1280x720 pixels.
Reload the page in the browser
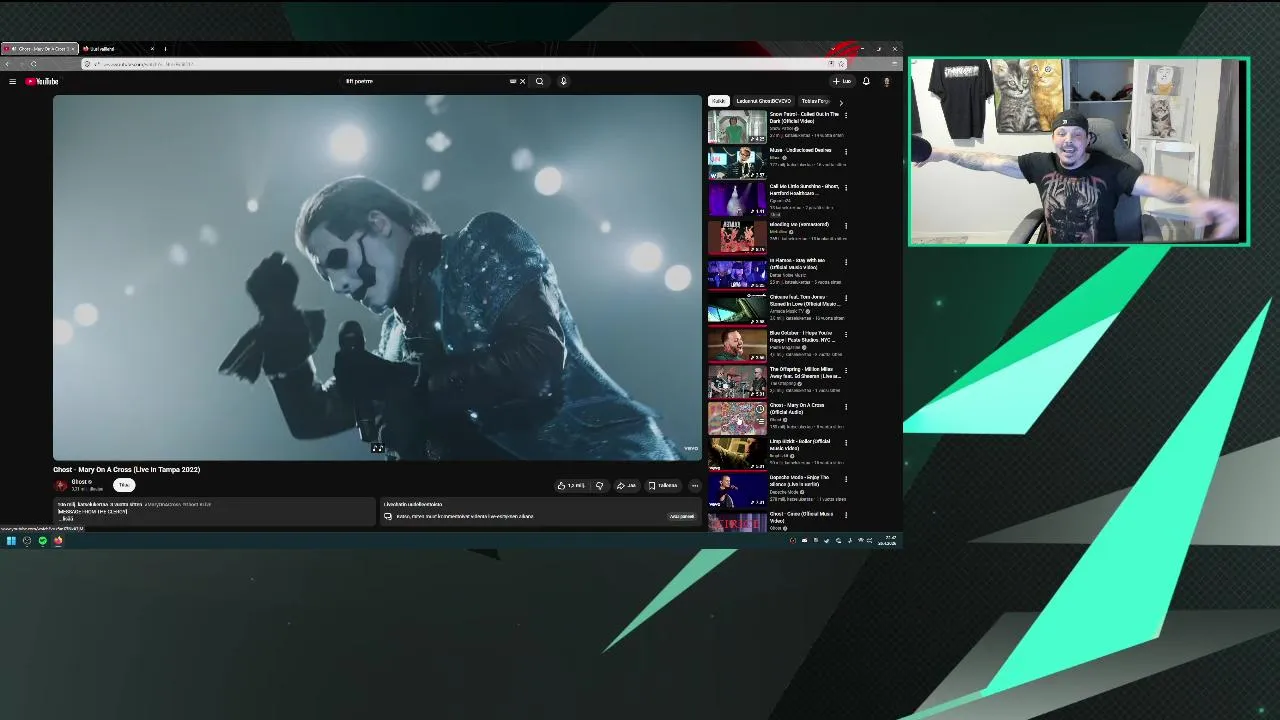click(33, 64)
